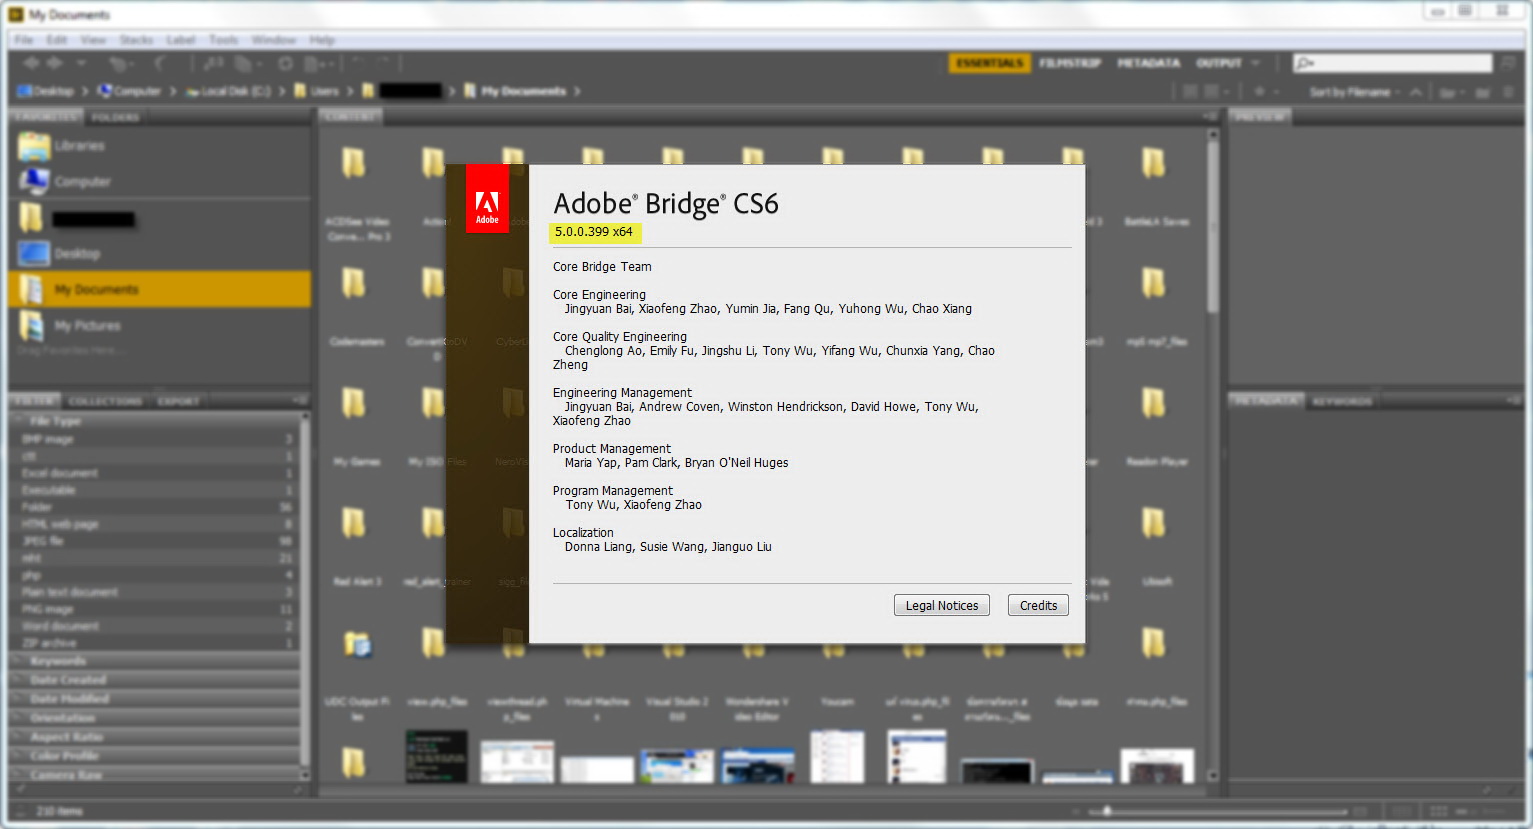Click the Credits button
The width and height of the screenshot is (1533, 829).
click(1038, 605)
